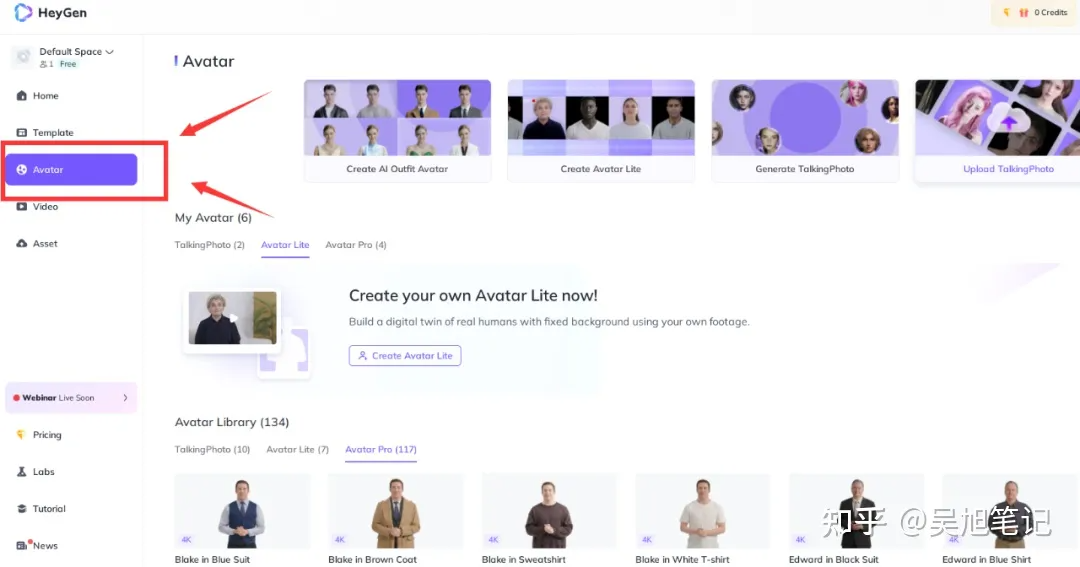Image resolution: width=1080 pixels, height=567 pixels.
Task: Click the Create AI Outfit Avatar card
Action: coord(397,130)
